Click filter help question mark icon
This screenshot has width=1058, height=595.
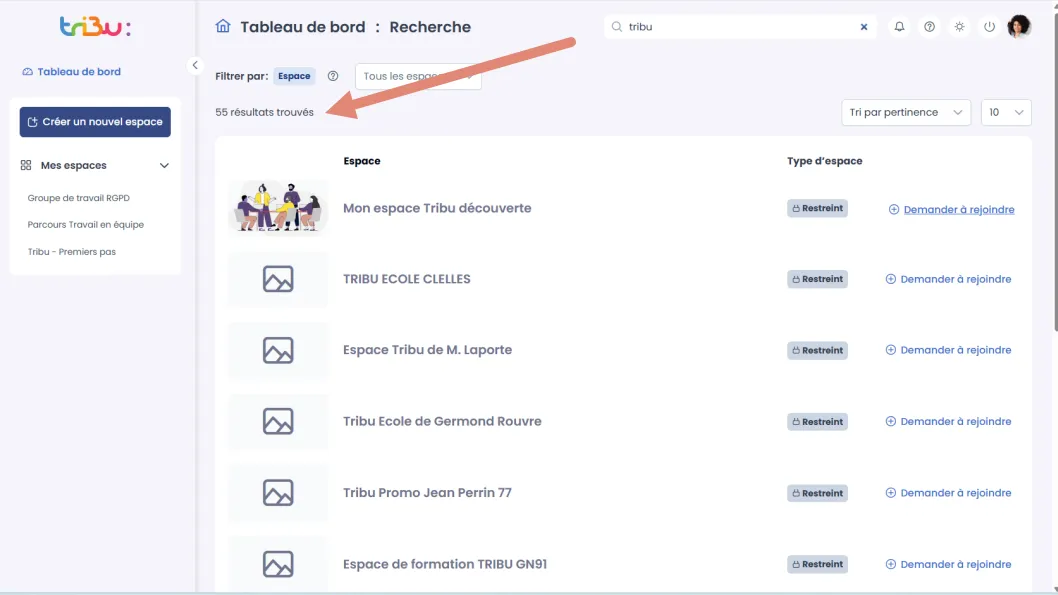(333, 76)
